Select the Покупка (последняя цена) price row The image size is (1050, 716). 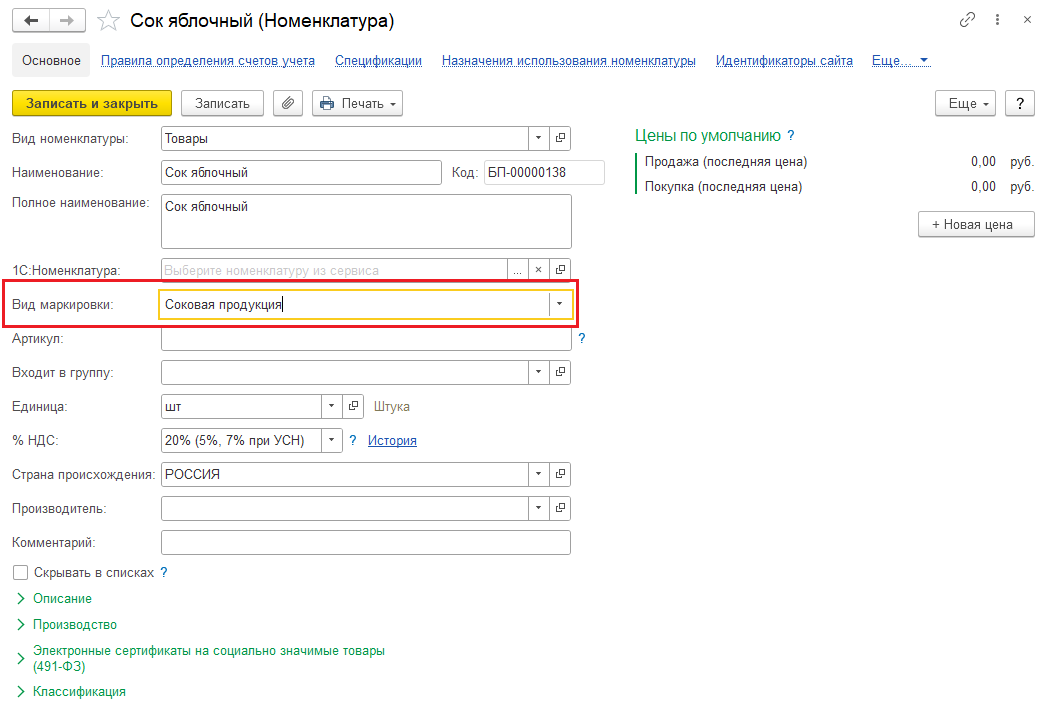[839, 186]
